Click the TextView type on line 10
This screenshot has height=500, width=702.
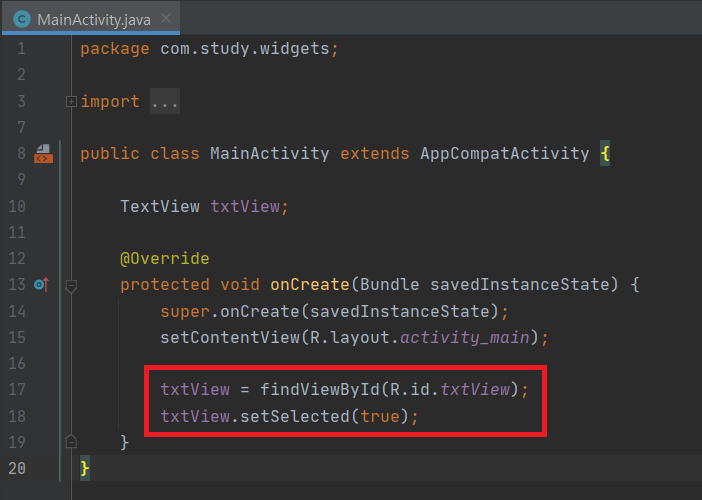[160, 206]
